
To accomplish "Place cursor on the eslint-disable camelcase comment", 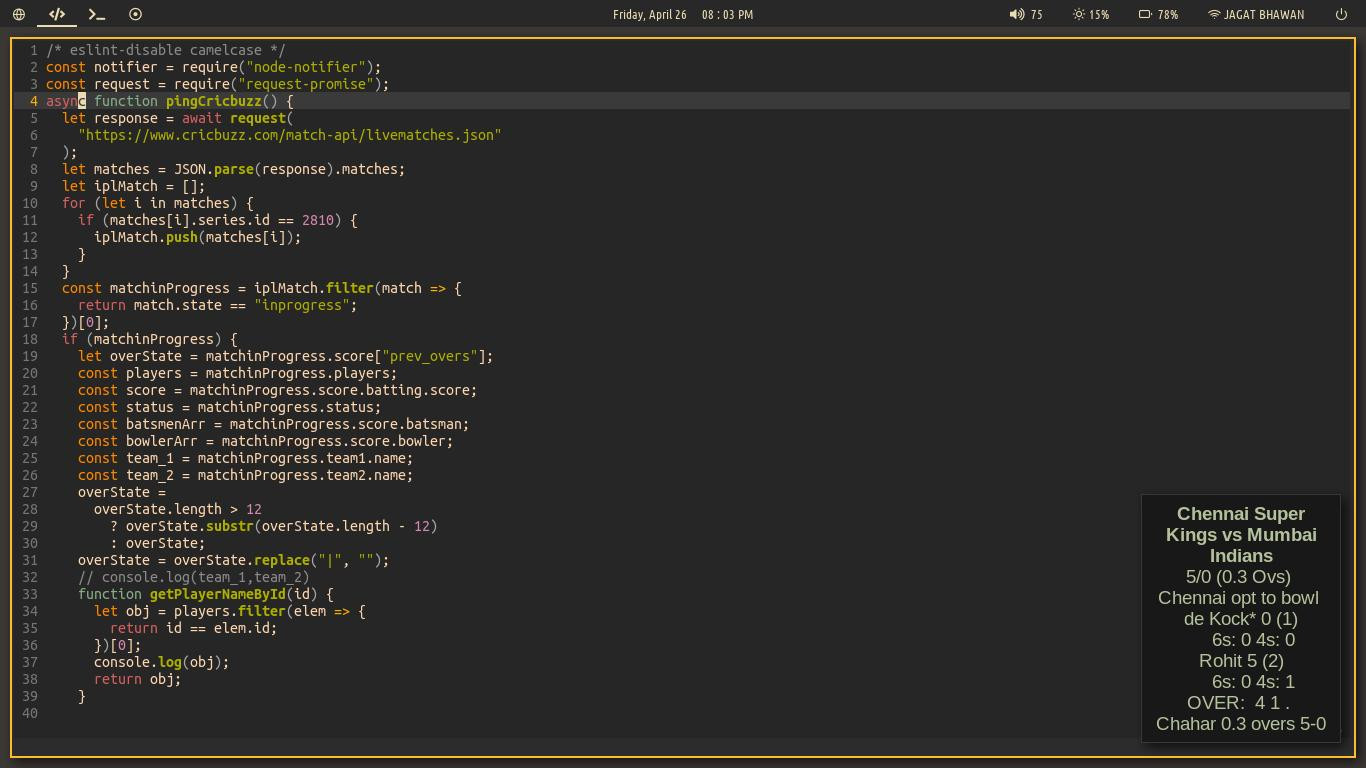I will pos(166,50).
